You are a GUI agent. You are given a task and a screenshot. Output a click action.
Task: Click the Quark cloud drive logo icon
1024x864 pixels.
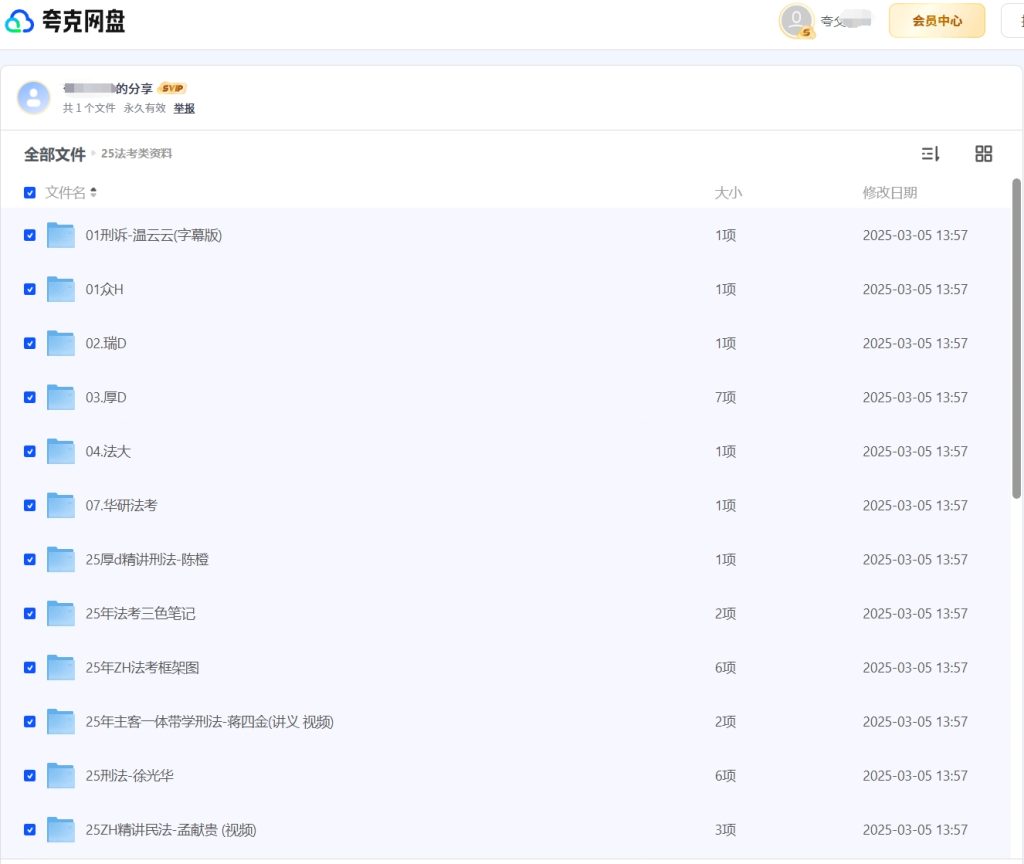tap(20, 22)
